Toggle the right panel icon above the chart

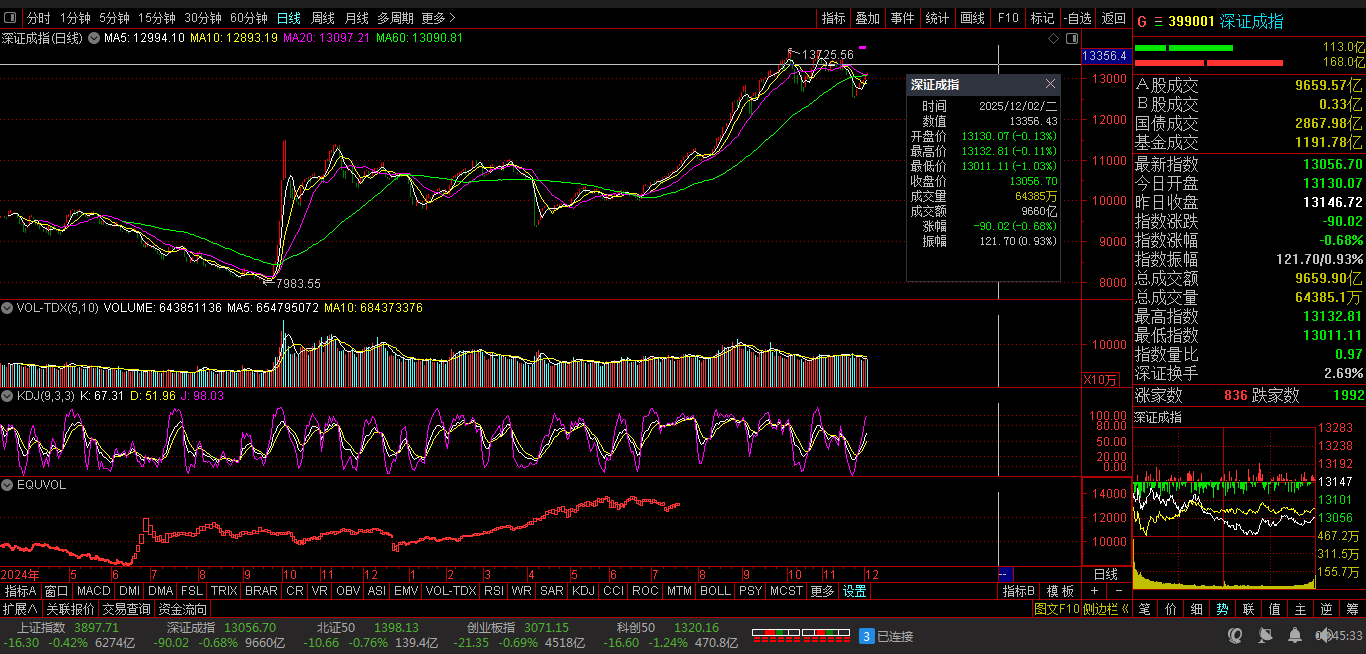[1072, 38]
